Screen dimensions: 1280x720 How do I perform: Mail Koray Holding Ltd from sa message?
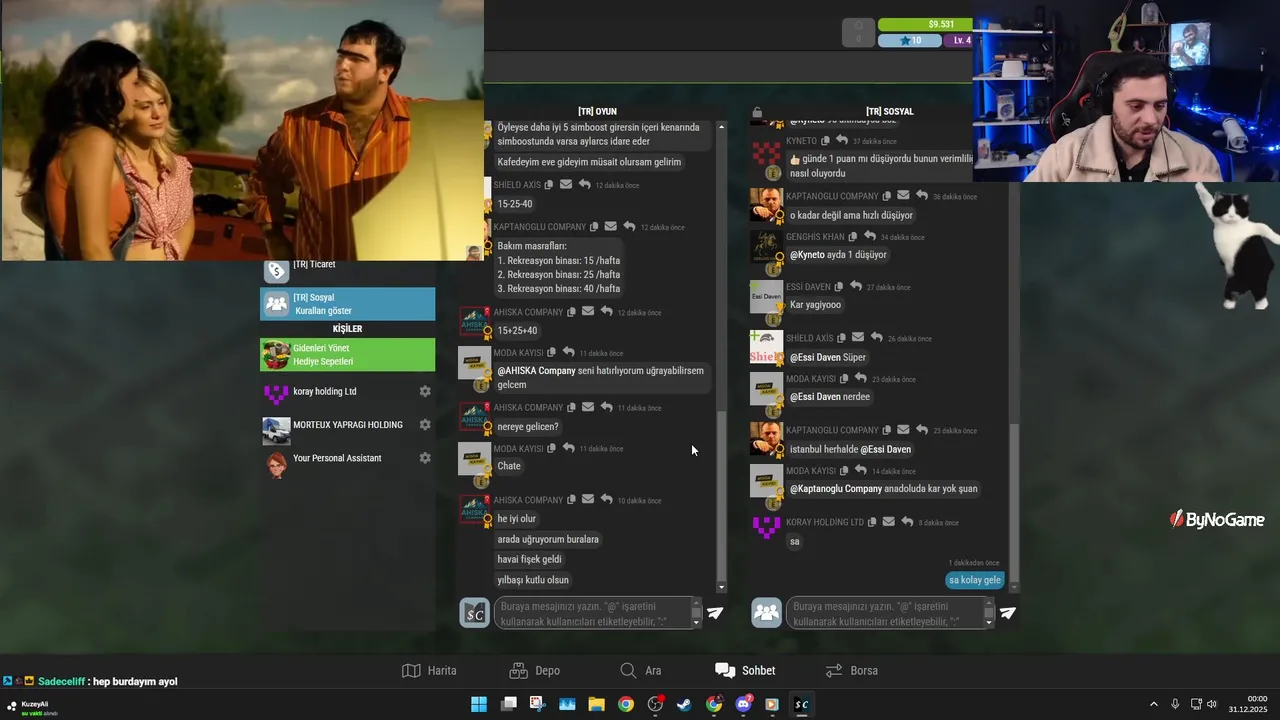pos(889,522)
